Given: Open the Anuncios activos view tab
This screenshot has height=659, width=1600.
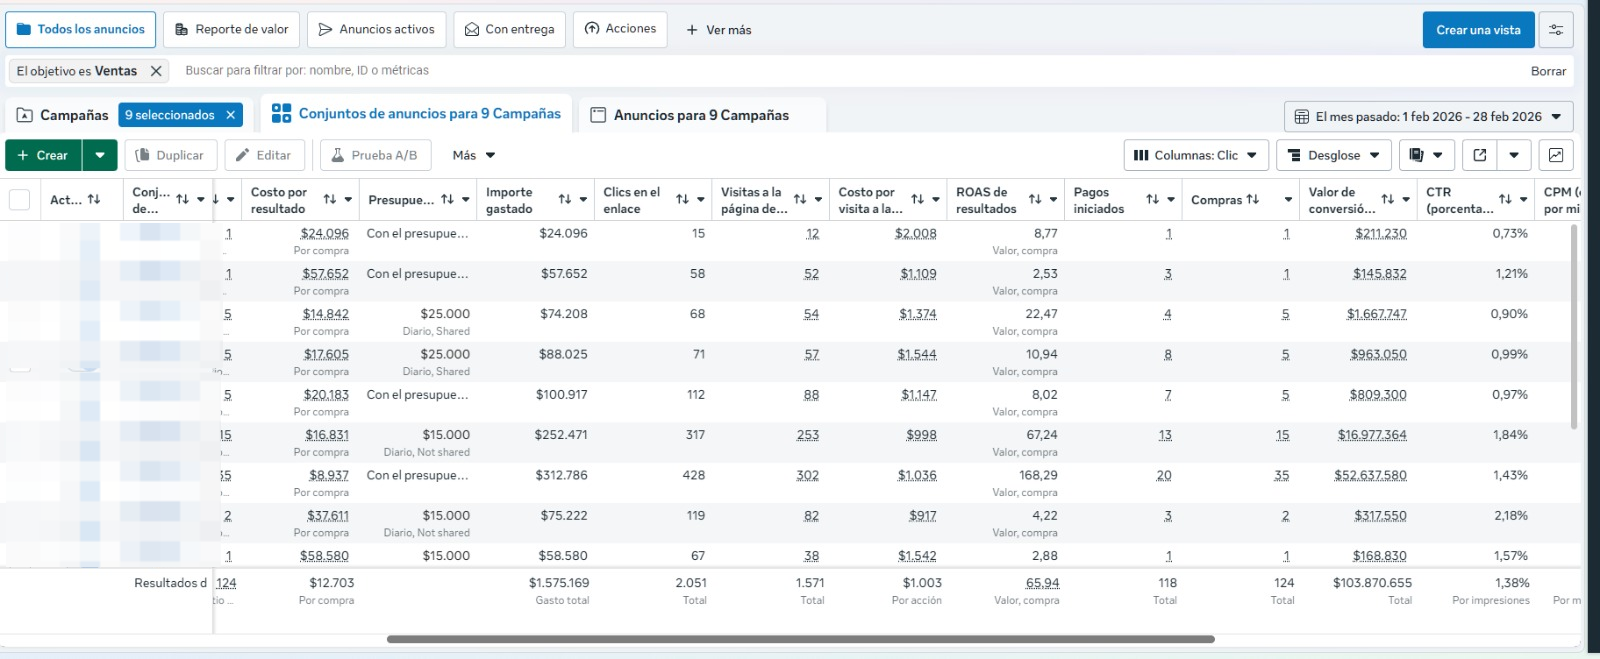Looking at the screenshot, I should click(x=377, y=30).
